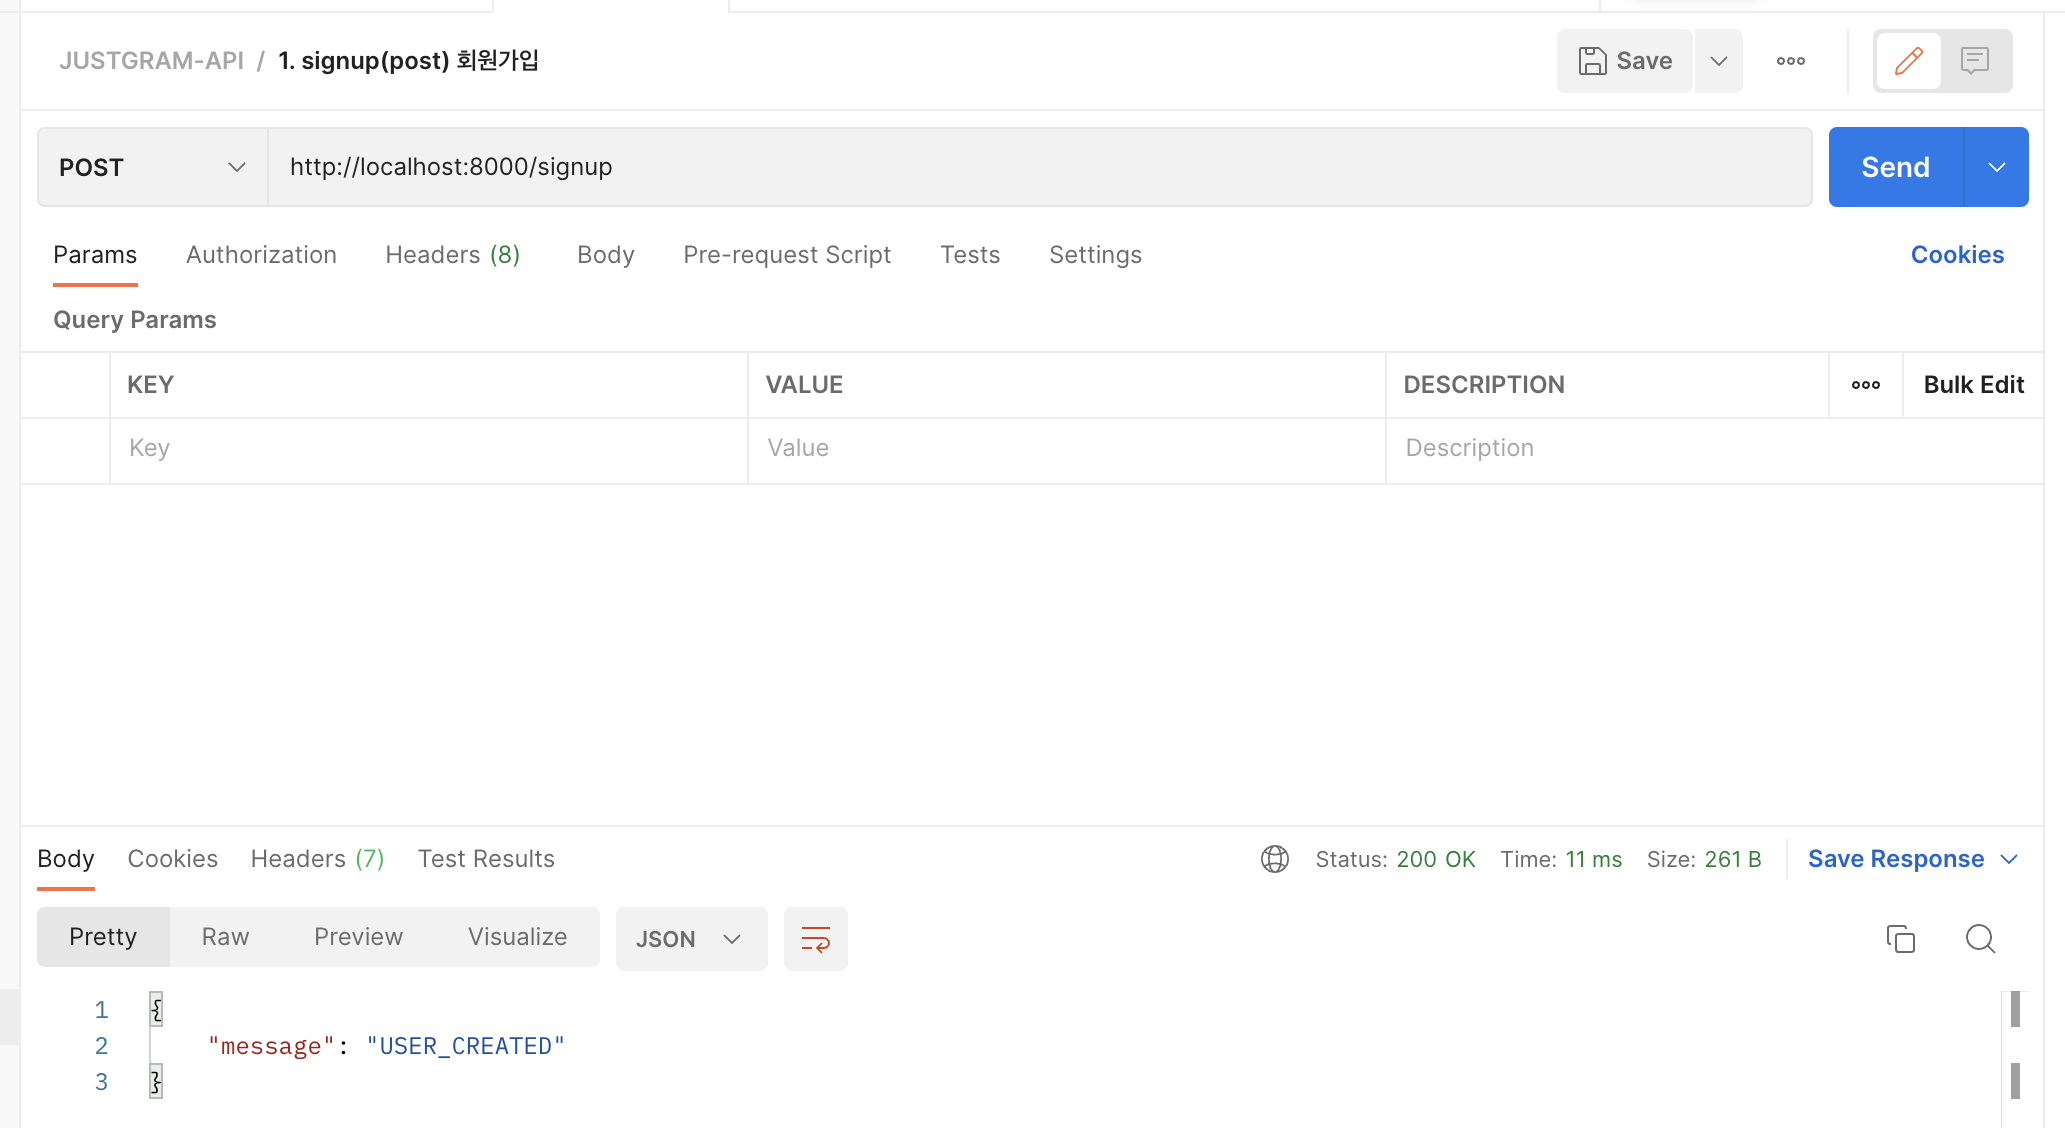The image size is (2065, 1128).
Task: Switch response view to Raw
Action: point(225,937)
